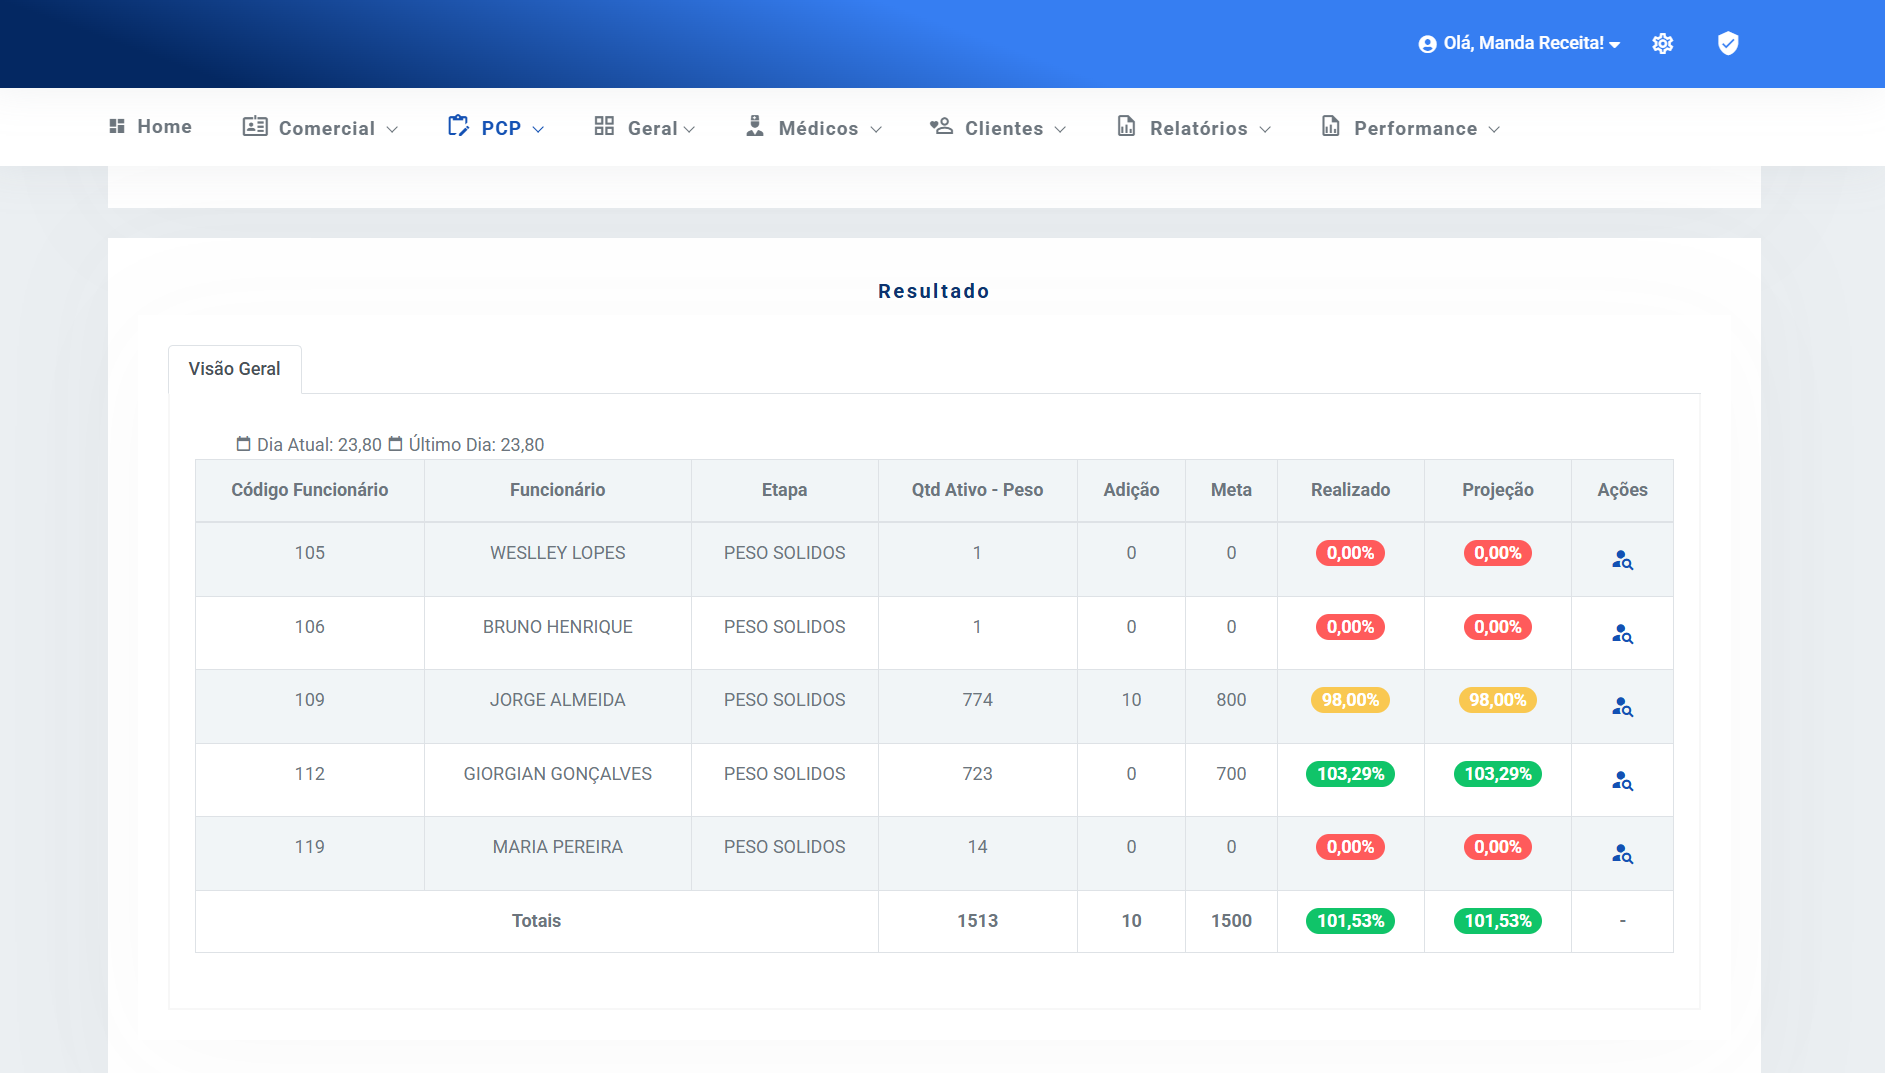Expand the Comercial menu dropdown

click(x=320, y=128)
